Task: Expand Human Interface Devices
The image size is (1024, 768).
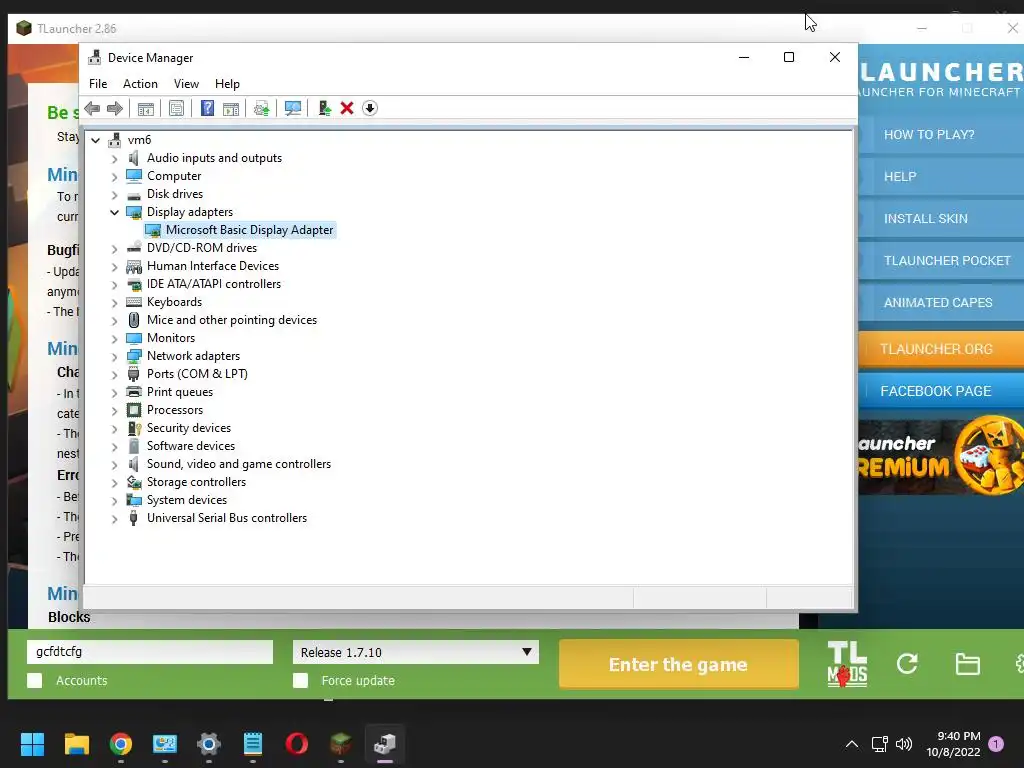Action: click(x=114, y=266)
